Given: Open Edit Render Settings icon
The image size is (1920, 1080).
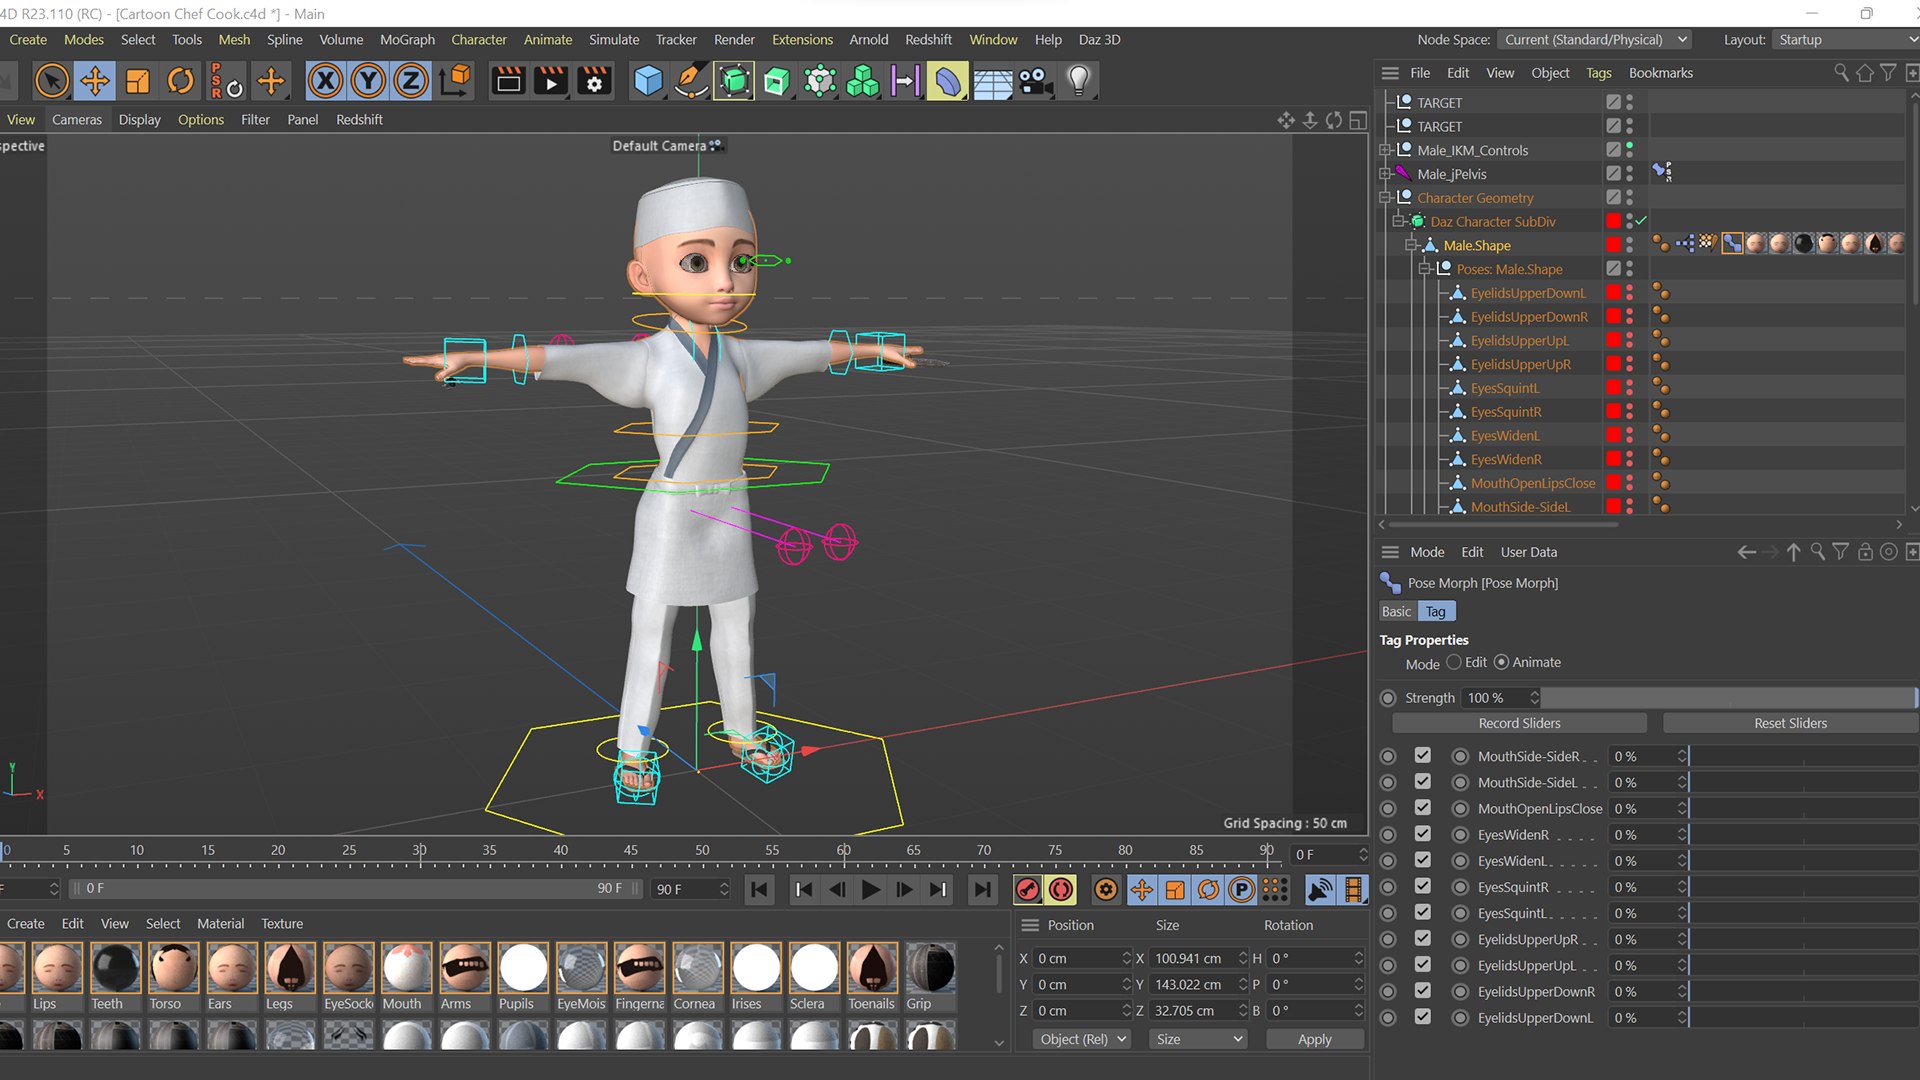Looking at the screenshot, I should coord(594,81).
